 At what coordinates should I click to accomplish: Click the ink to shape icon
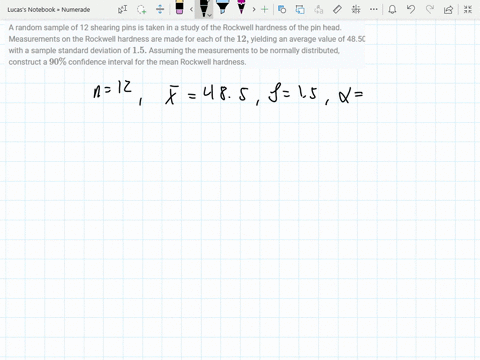[x=300, y=9]
